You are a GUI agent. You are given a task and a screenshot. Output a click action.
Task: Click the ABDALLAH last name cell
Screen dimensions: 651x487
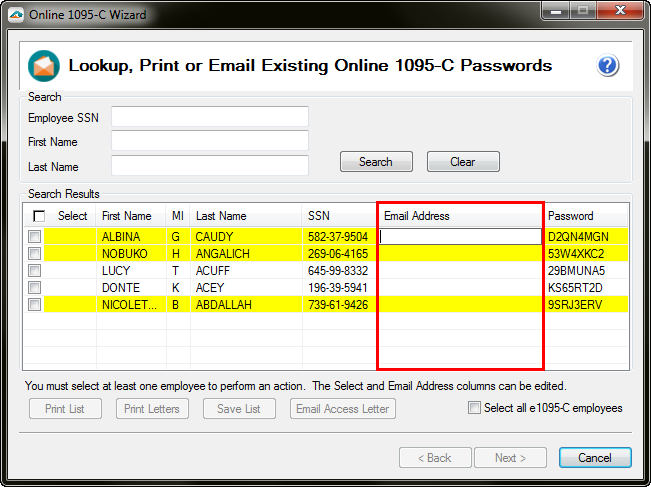click(x=246, y=305)
